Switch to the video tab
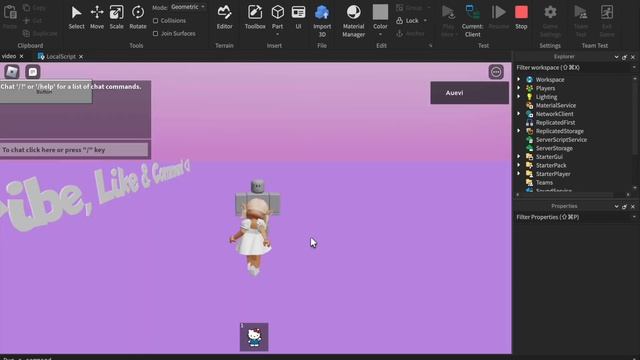 (9, 56)
